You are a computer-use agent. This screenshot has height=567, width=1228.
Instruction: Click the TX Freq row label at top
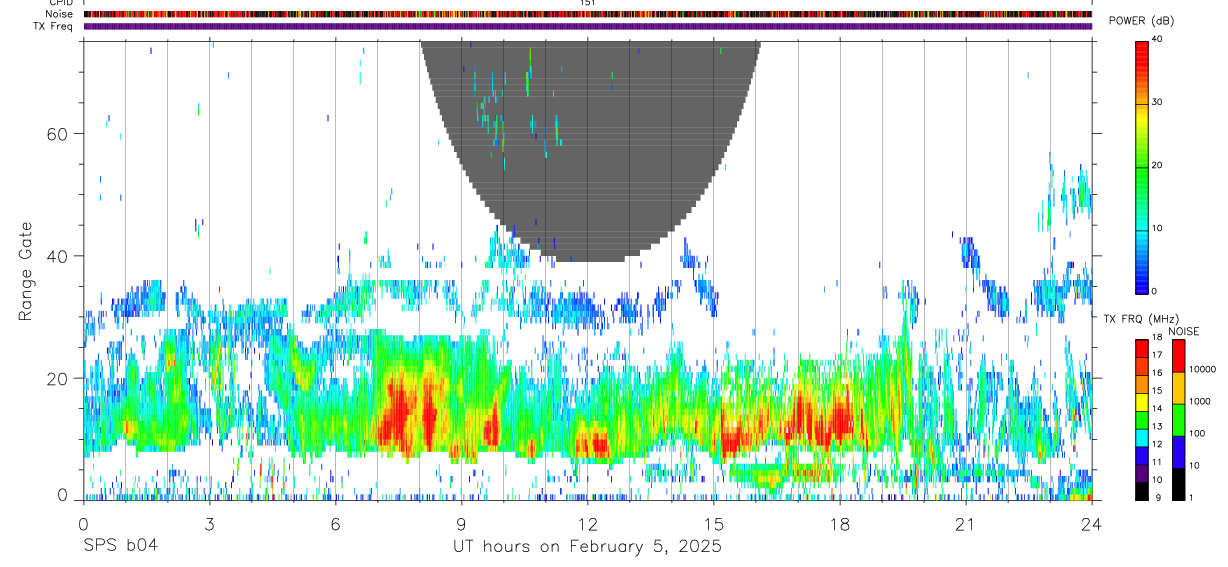pyautogui.click(x=54, y=26)
